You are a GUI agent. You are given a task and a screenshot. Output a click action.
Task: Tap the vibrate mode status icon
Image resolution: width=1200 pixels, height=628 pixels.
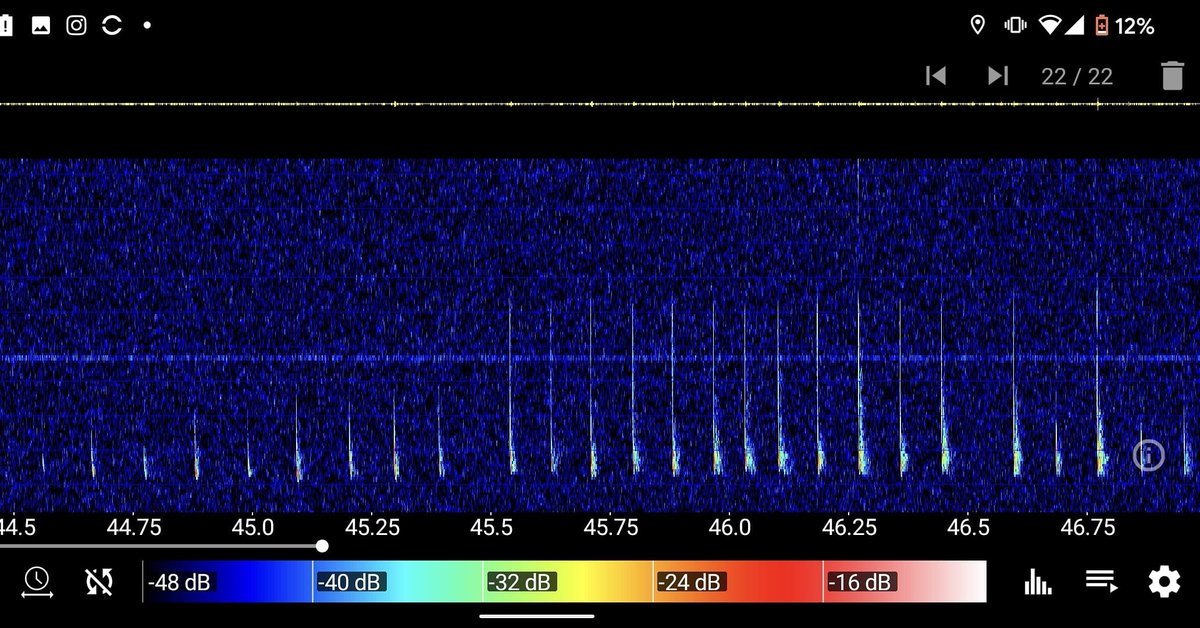pos(1014,26)
